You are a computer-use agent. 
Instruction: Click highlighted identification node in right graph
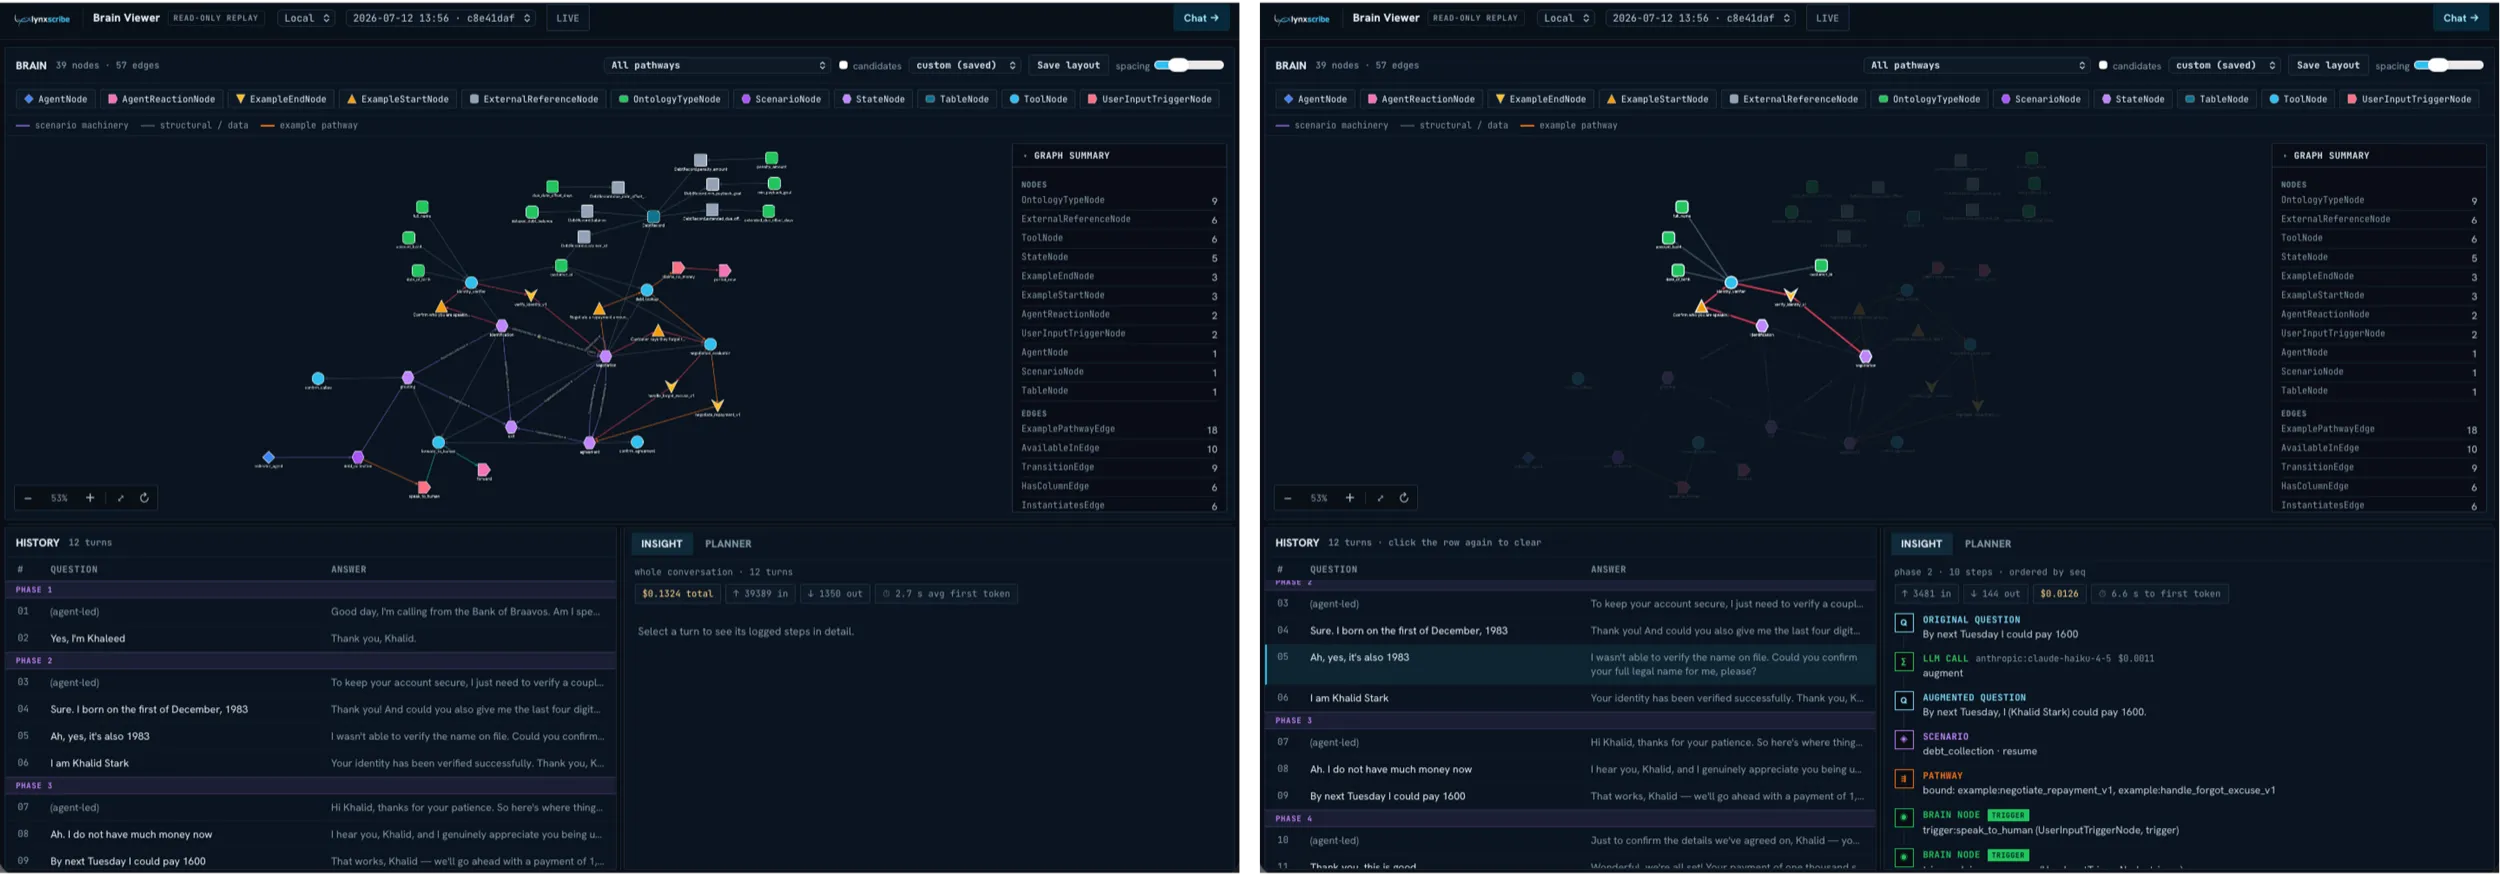click(x=1762, y=326)
